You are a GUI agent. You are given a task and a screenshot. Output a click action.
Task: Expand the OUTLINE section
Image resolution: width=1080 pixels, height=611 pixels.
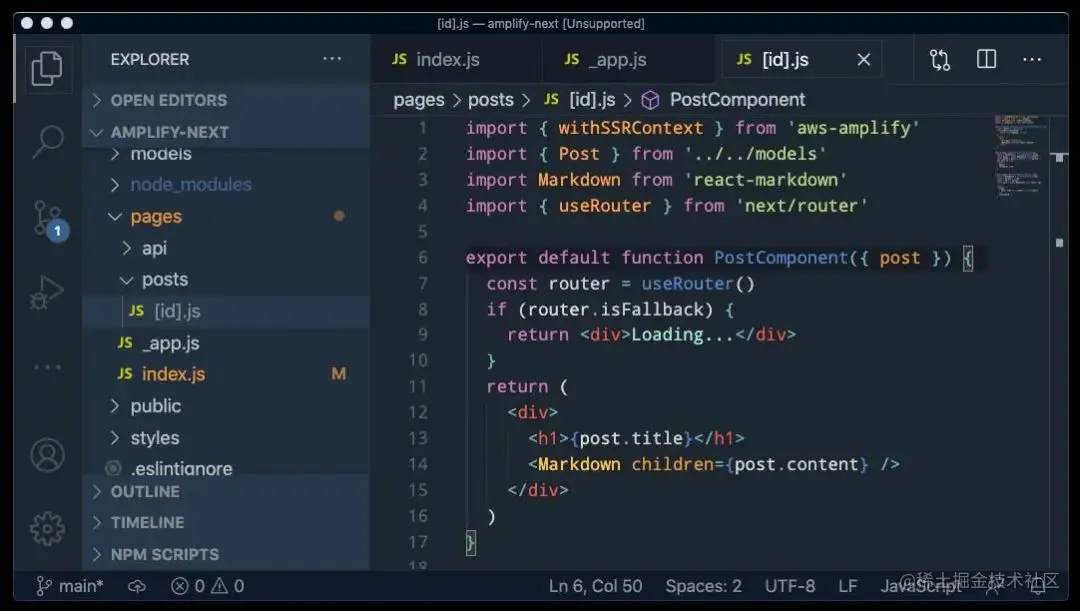226,492
